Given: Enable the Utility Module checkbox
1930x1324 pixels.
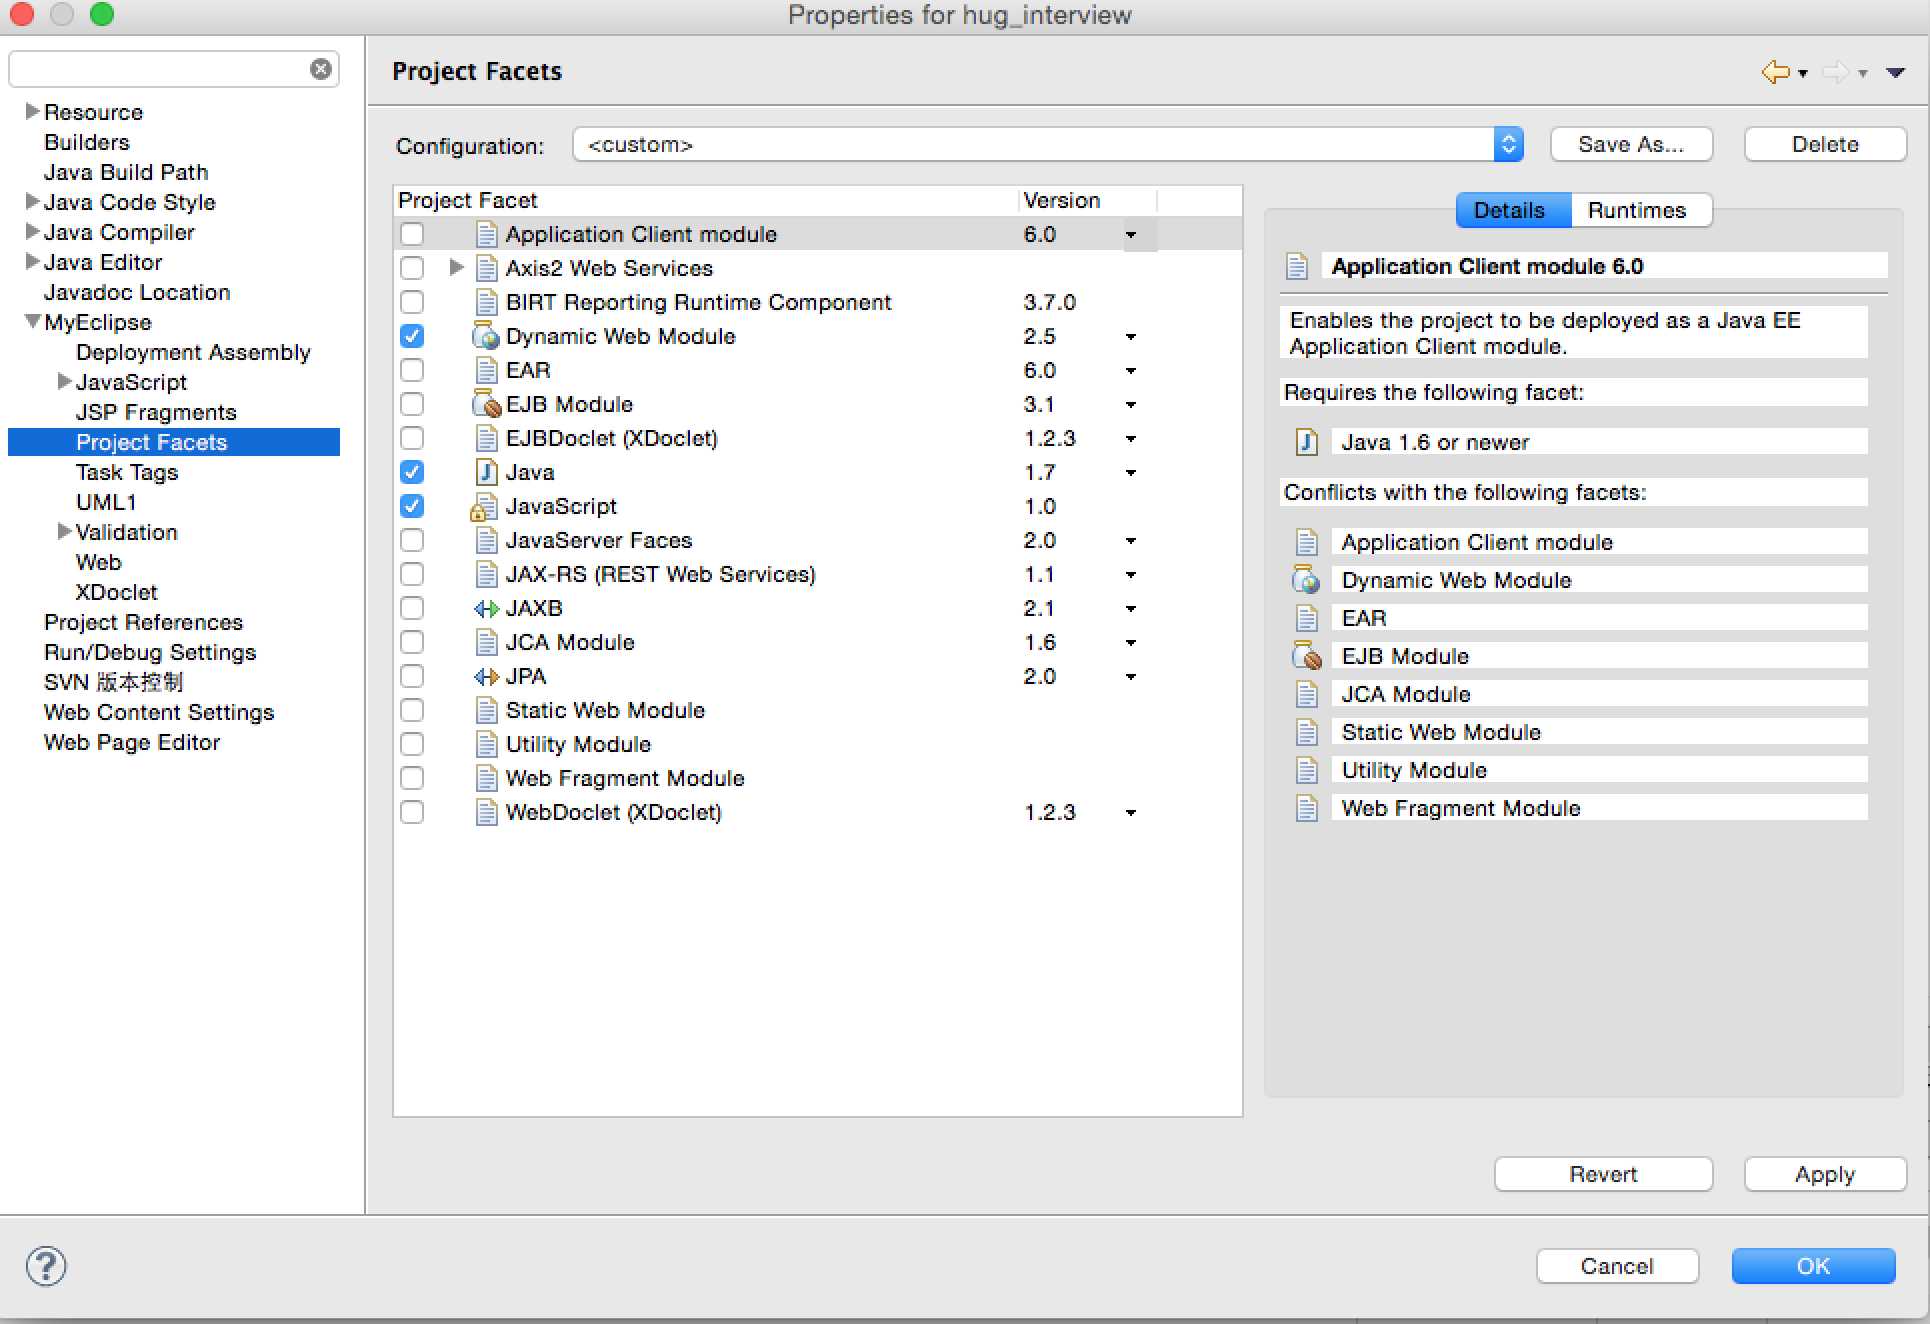Looking at the screenshot, I should point(412,744).
